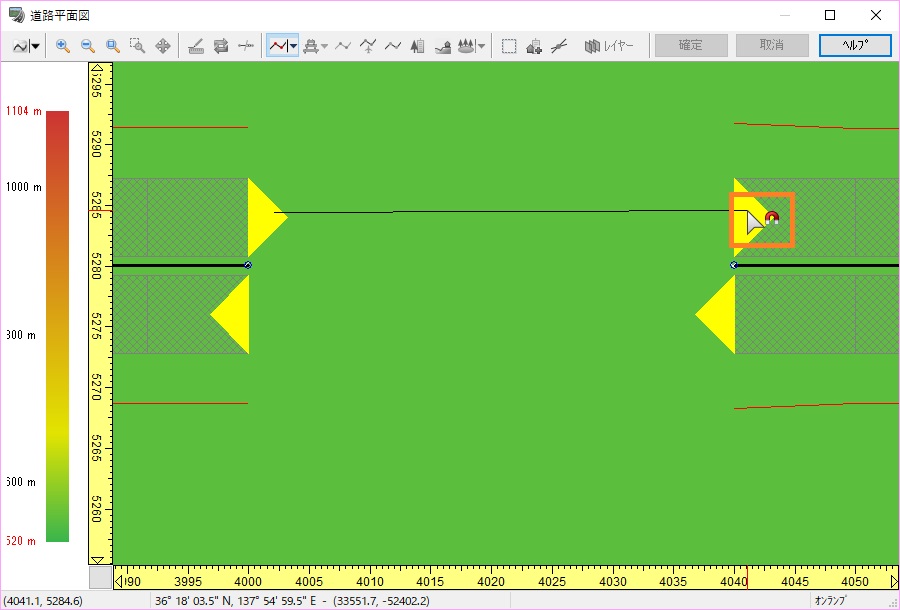Click the intersection crossing lines icon

pyautogui.click(x=558, y=46)
